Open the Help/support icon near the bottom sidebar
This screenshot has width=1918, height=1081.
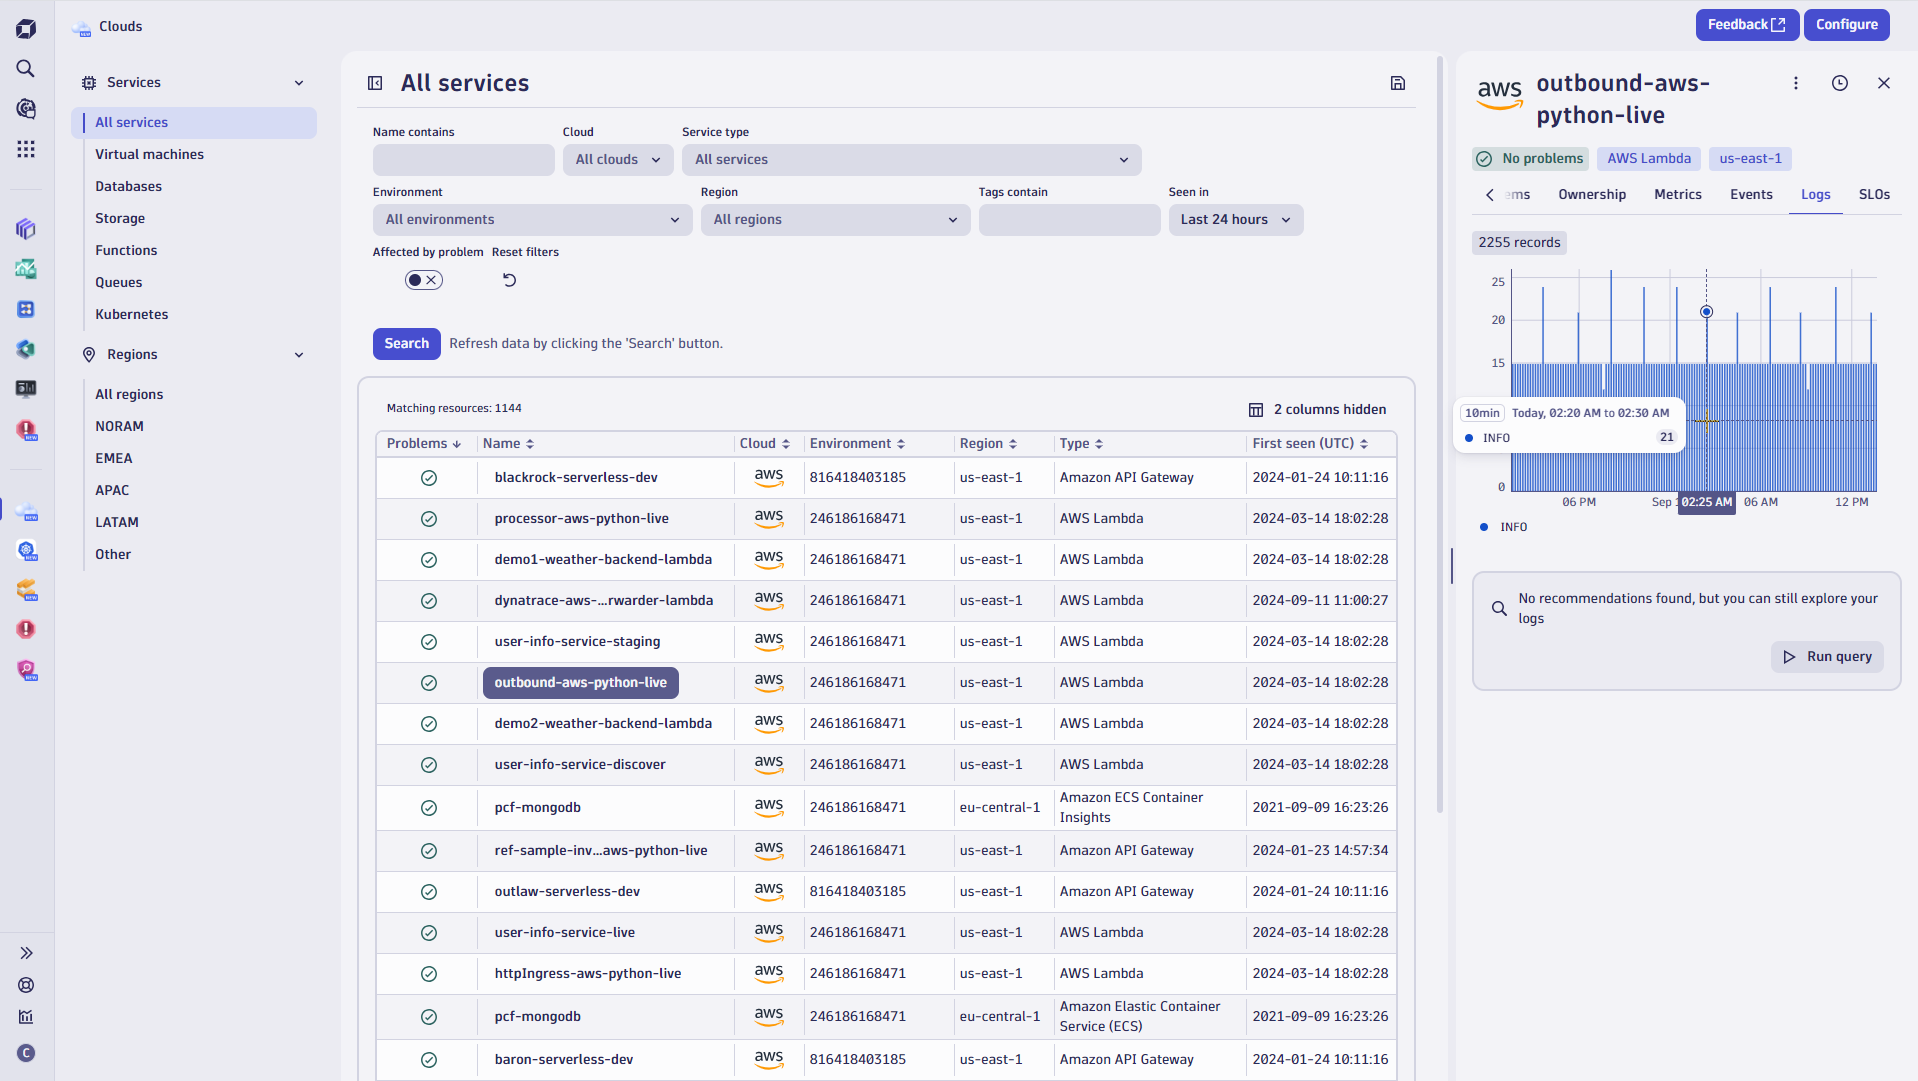(x=26, y=985)
